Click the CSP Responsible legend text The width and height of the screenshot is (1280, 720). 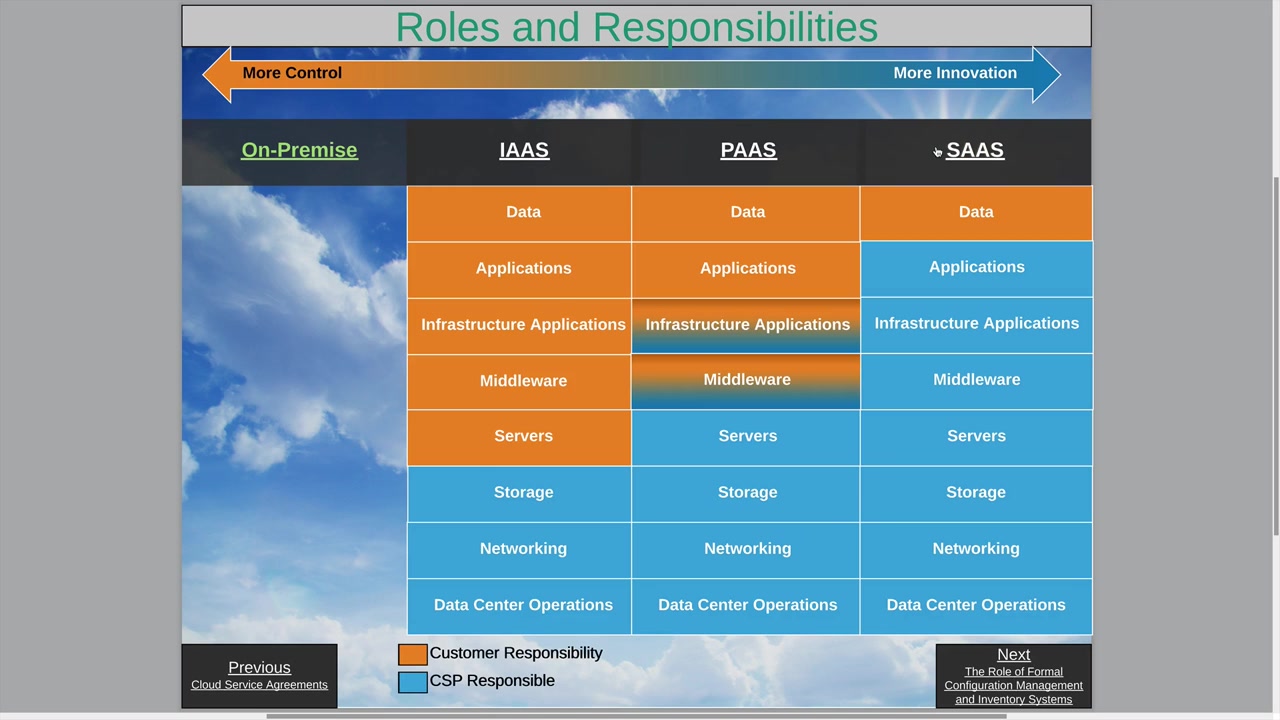click(x=492, y=681)
